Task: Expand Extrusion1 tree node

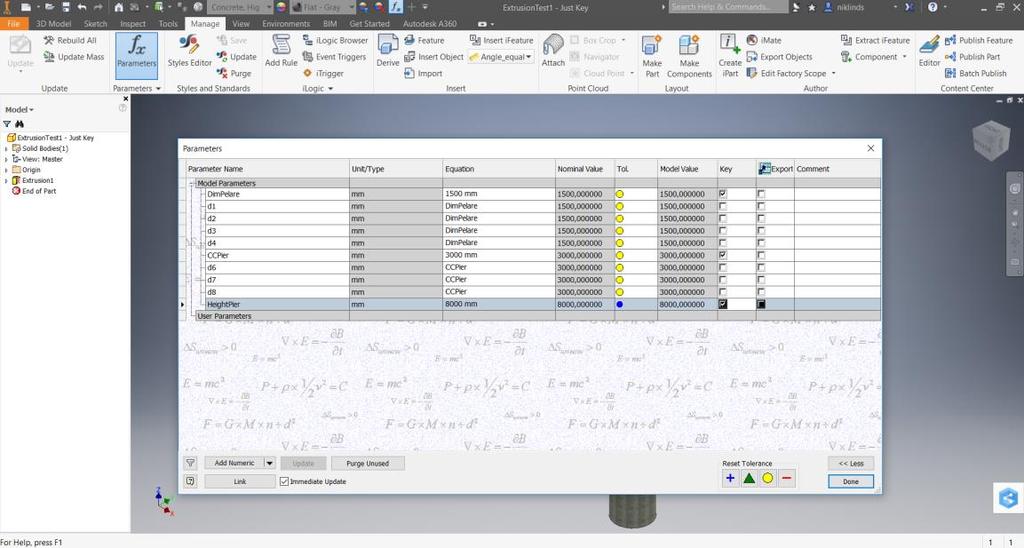Action: click(7, 181)
